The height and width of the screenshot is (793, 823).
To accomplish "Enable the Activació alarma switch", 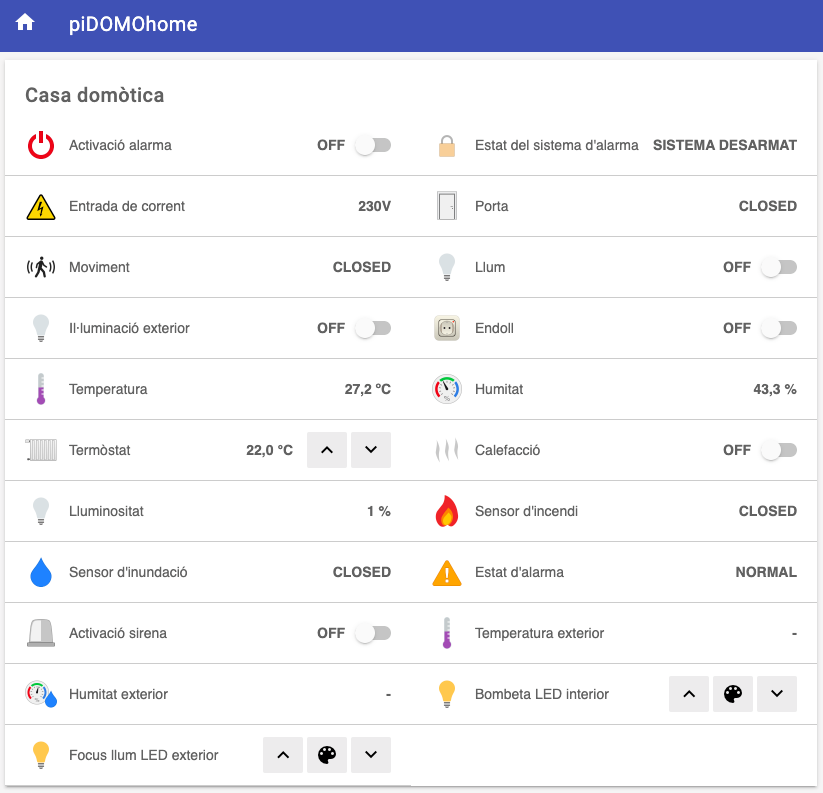I will pos(372,146).
